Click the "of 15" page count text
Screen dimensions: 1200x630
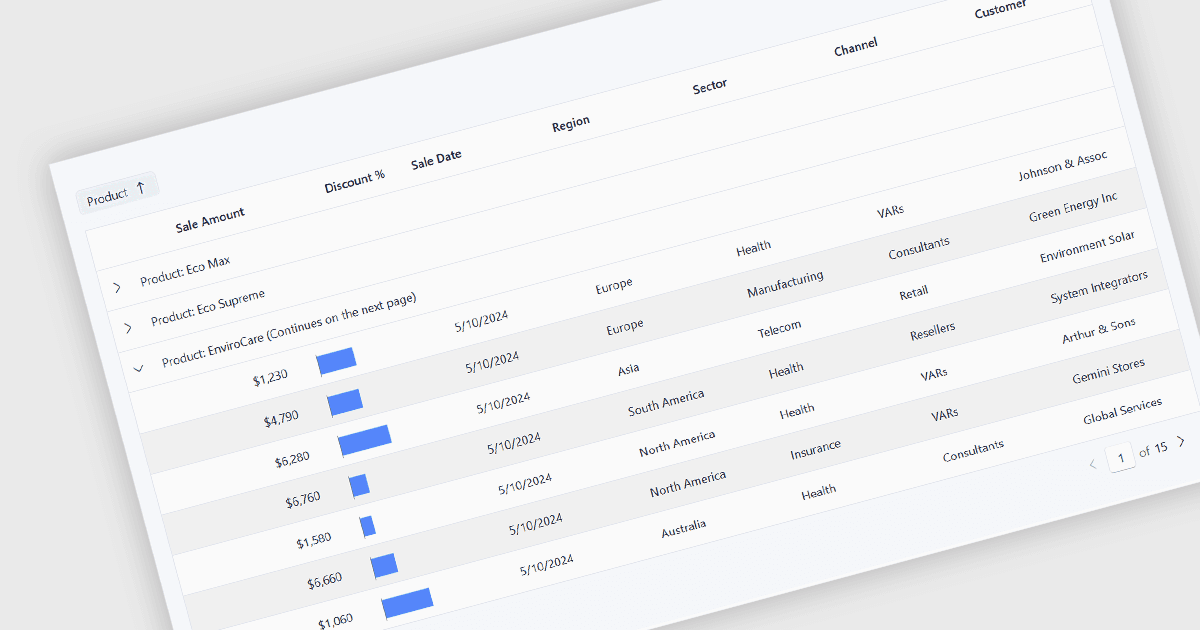pos(1153,450)
